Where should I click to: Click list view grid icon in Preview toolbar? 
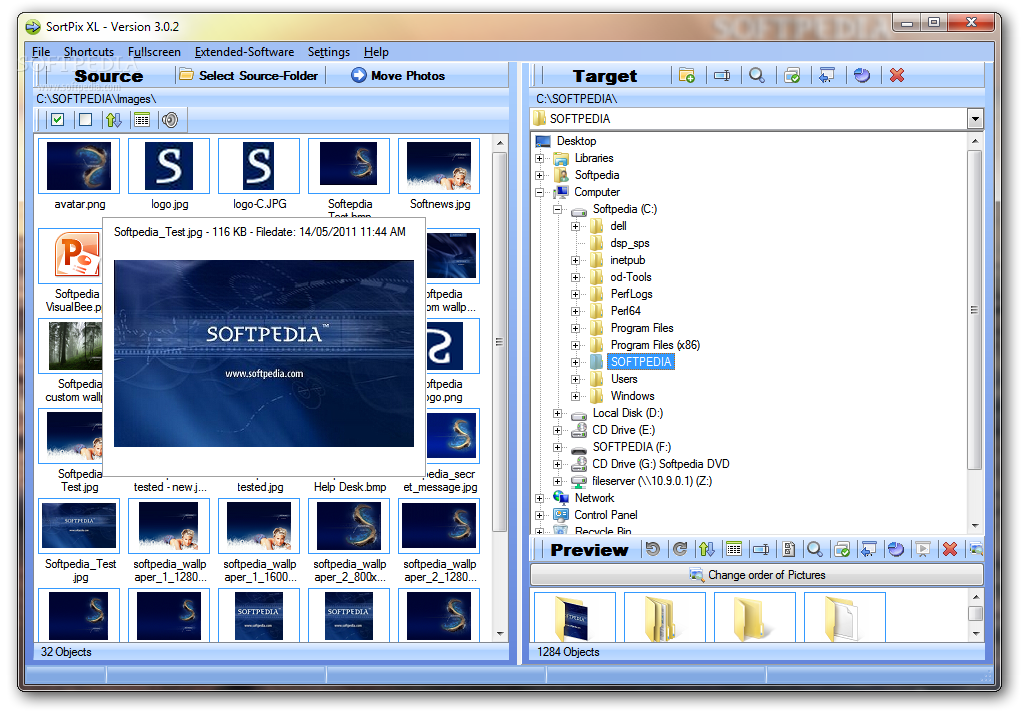tap(734, 550)
